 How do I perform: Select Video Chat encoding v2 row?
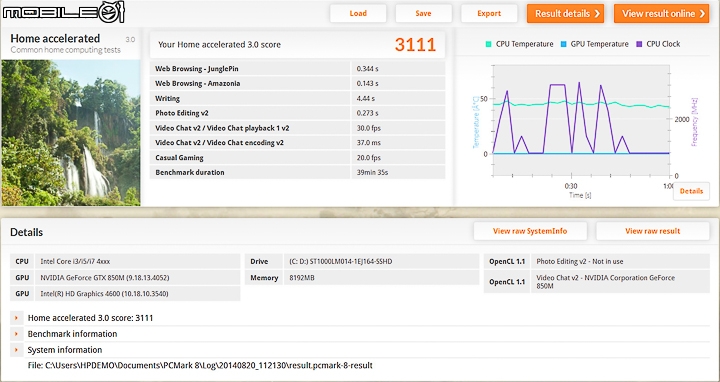pyautogui.click(x=298, y=142)
